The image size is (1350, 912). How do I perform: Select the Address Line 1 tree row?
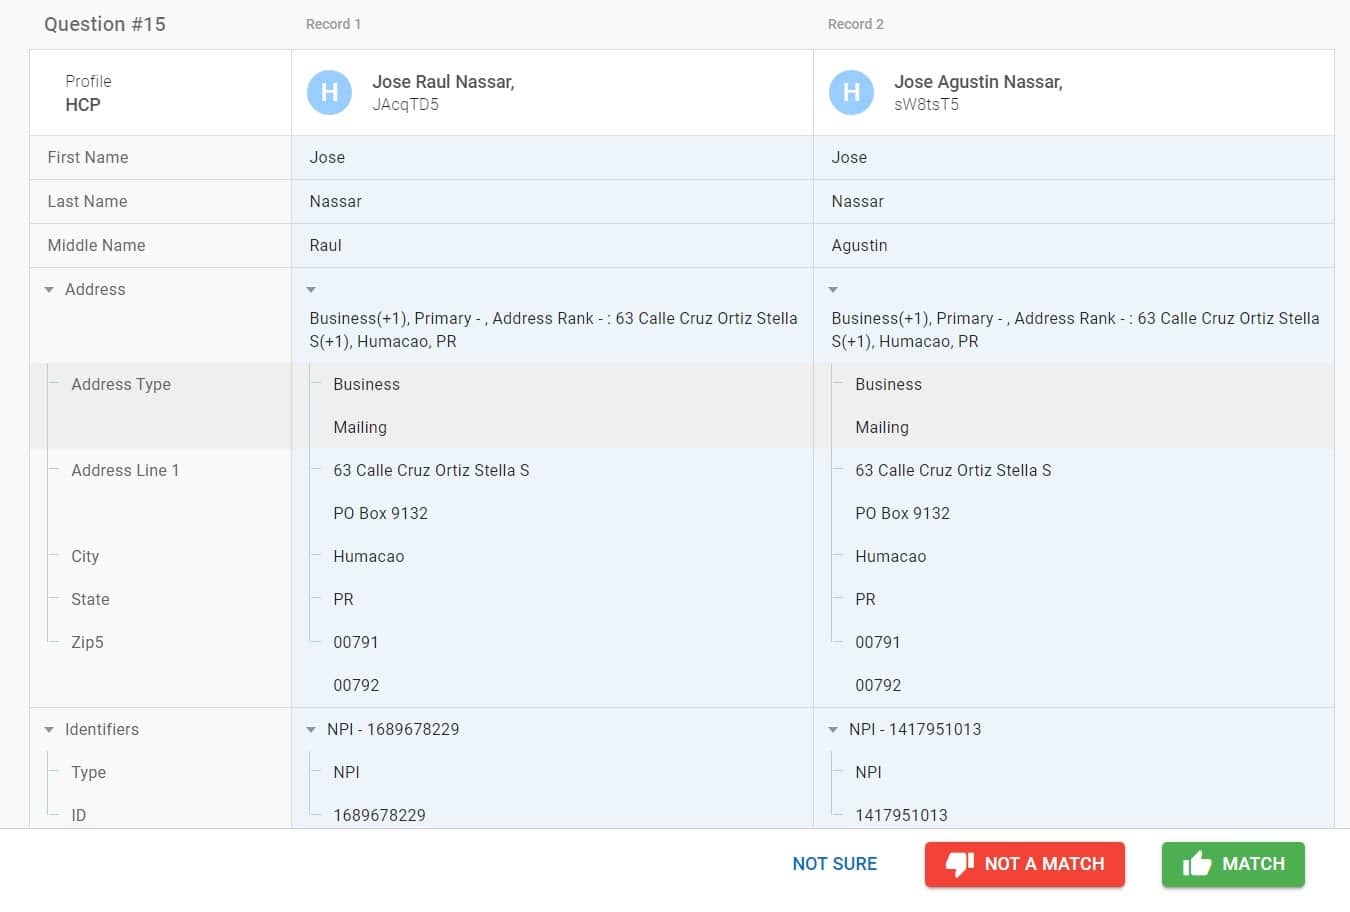(125, 471)
